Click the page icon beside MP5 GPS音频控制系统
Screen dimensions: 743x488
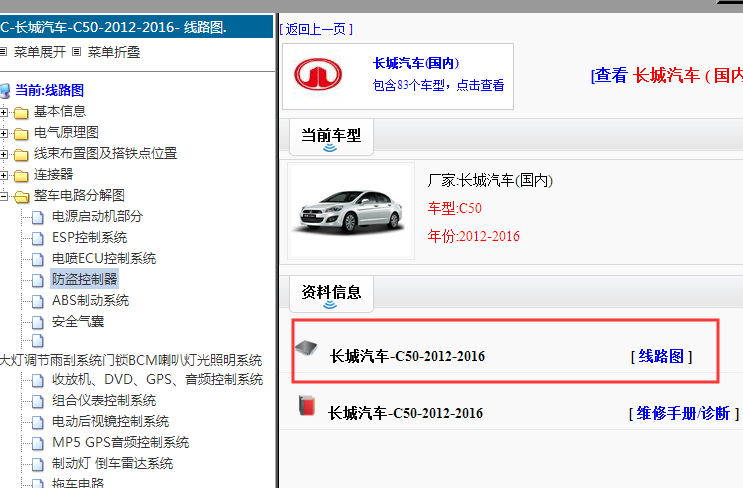click(x=38, y=443)
